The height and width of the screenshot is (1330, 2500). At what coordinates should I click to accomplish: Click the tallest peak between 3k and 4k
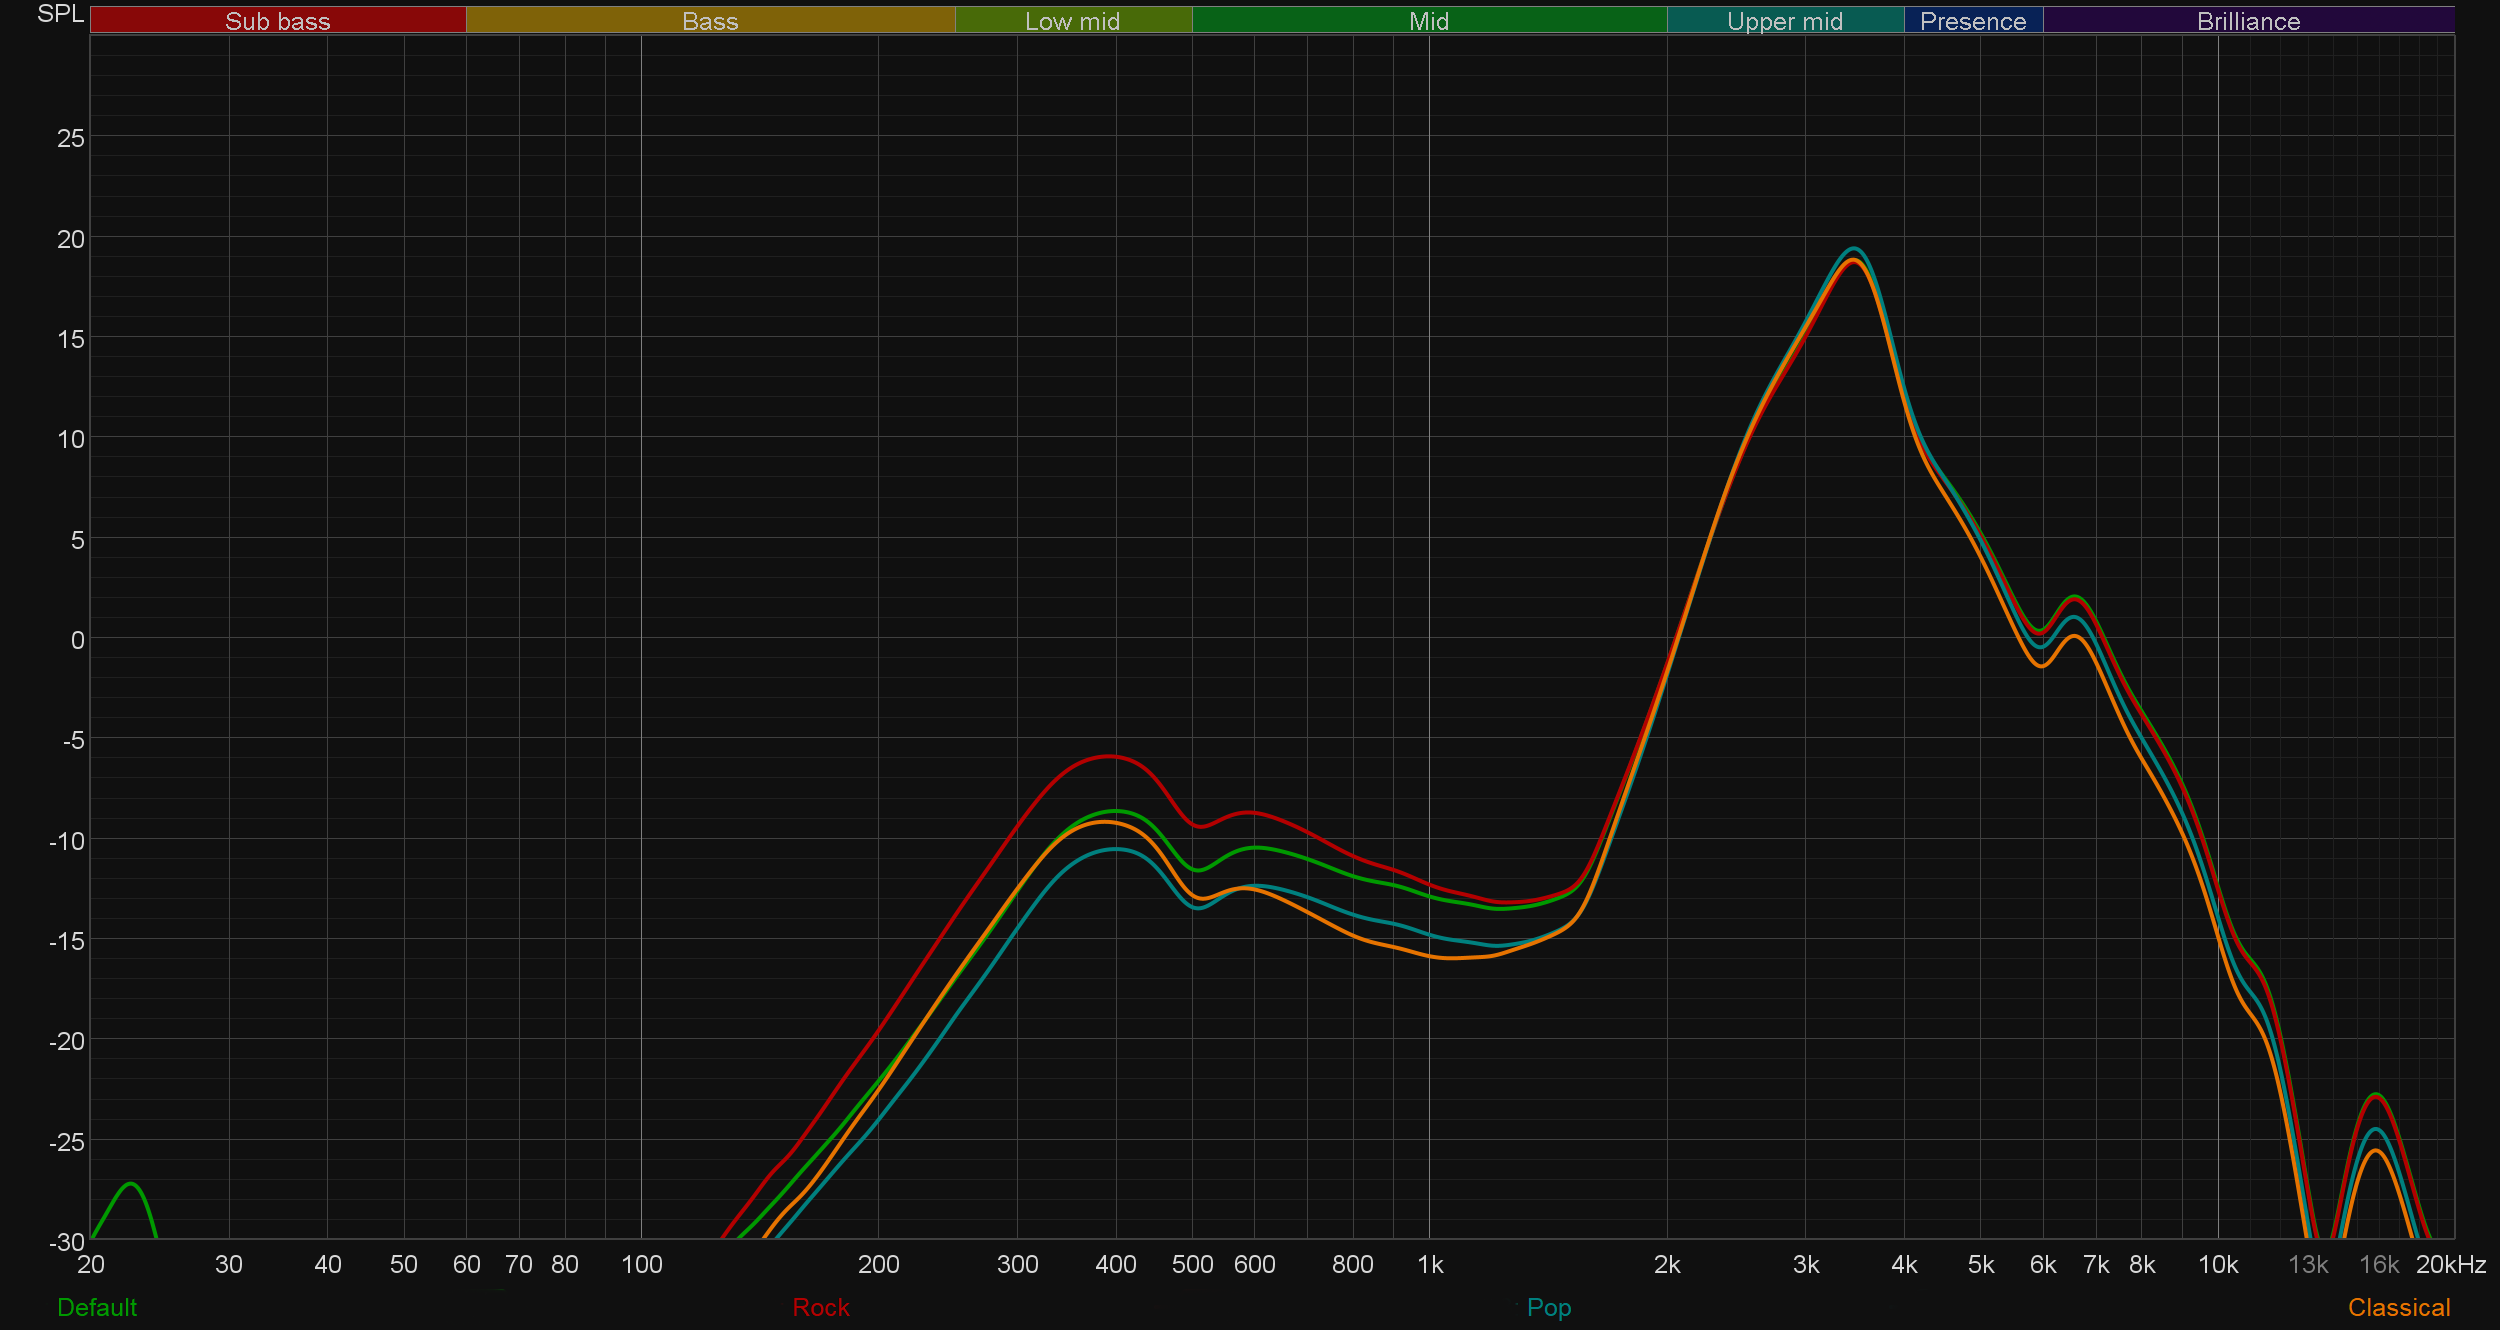pyautogui.click(x=1854, y=249)
